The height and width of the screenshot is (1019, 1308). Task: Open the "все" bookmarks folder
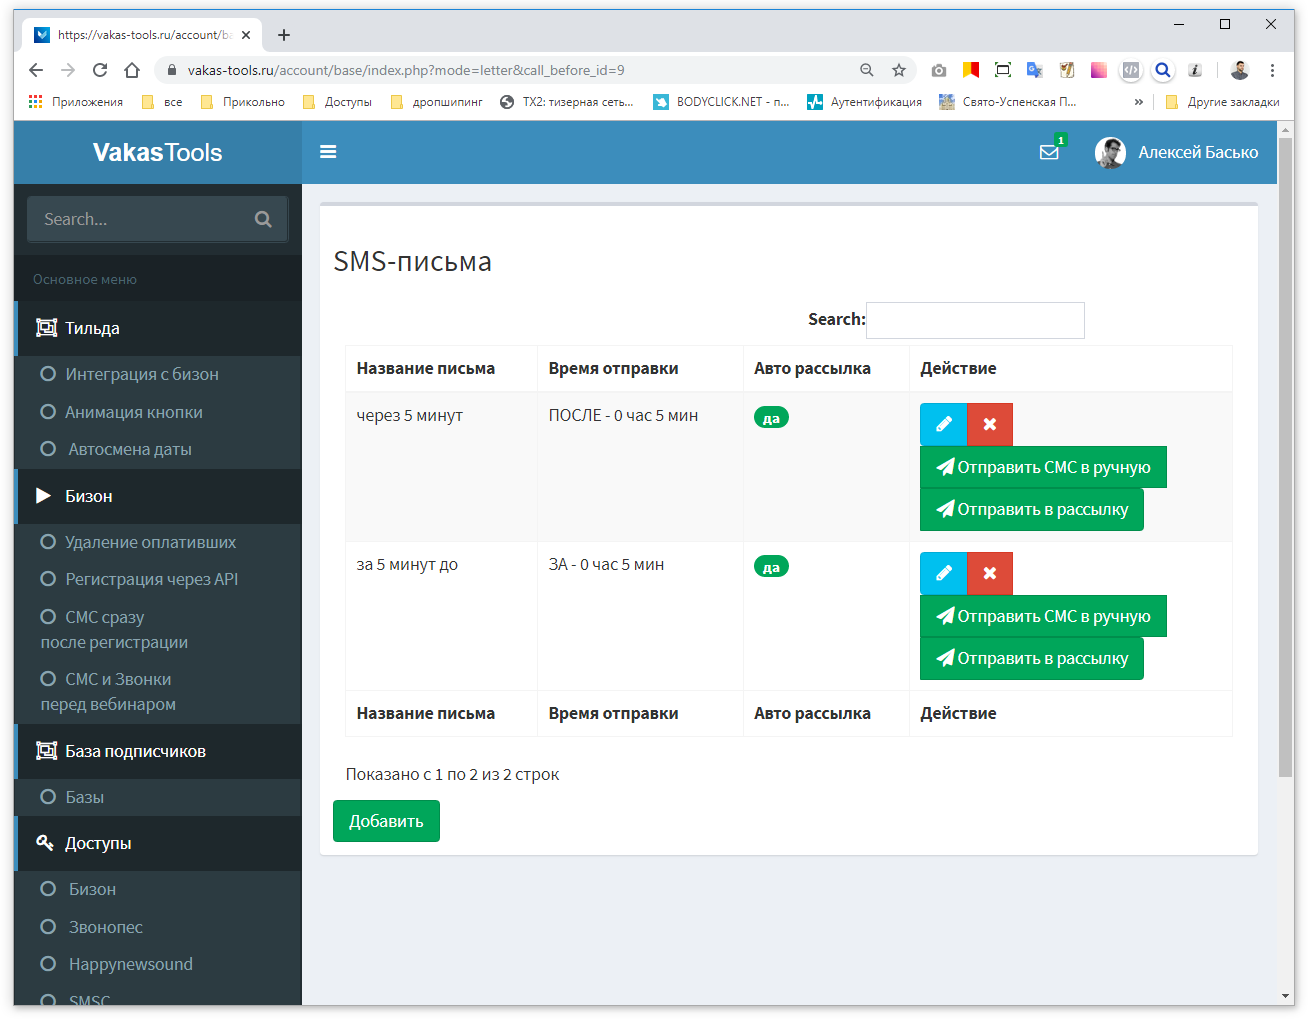162,102
